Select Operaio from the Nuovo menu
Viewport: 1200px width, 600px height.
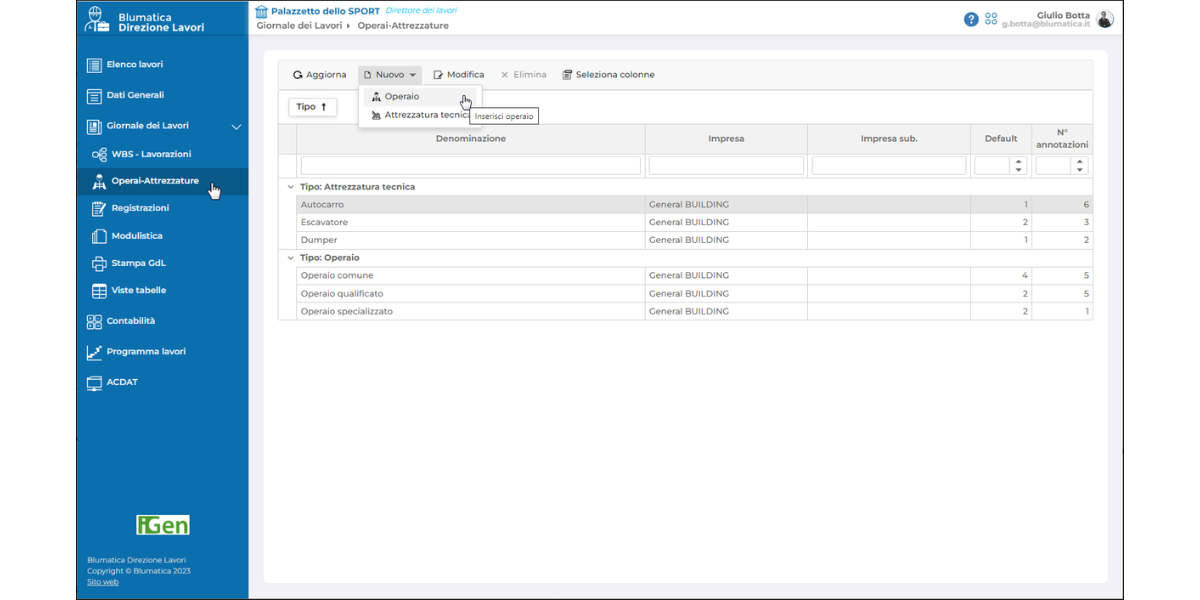point(402,97)
